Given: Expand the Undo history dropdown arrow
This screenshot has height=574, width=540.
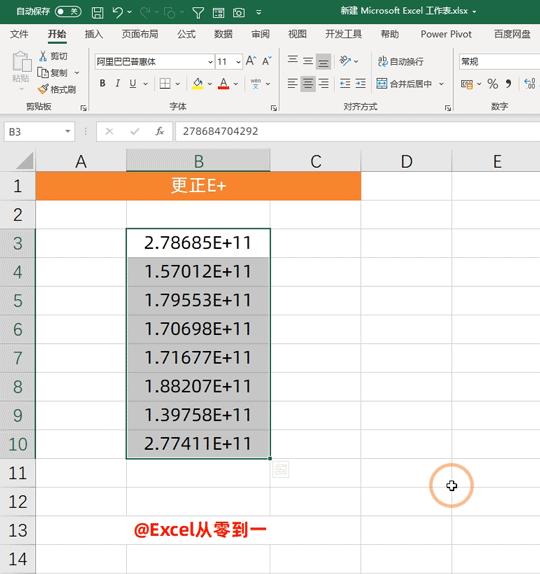Looking at the screenshot, I should 130,13.
